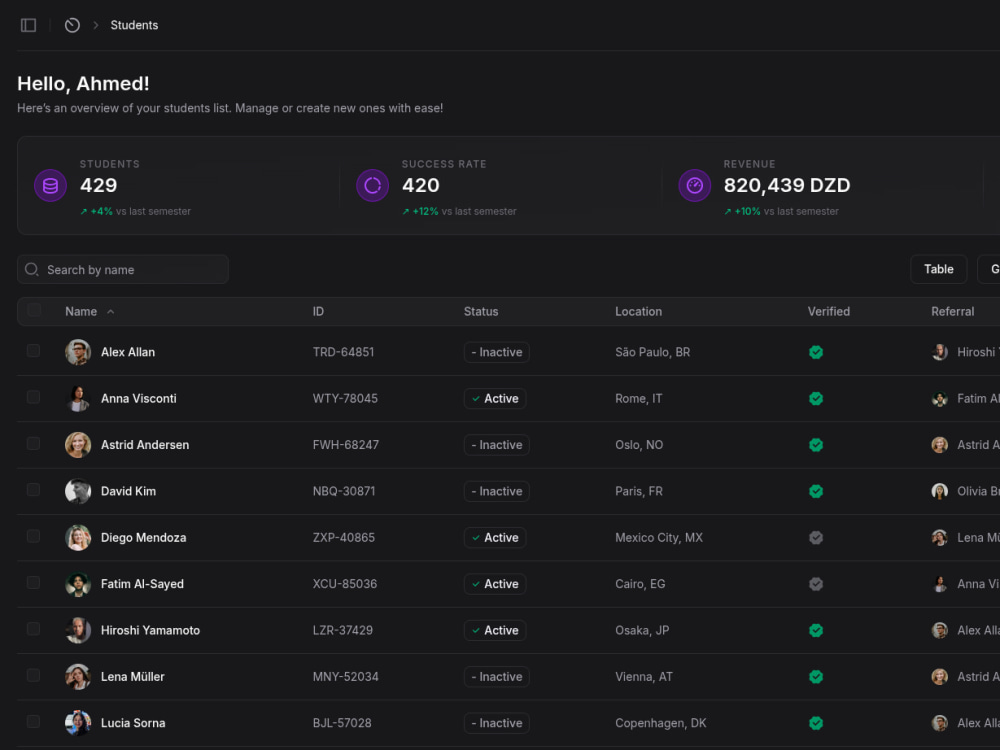Click the 820,439 DZD revenue value
Image resolution: width=1000 pixels, height=750 pixels.
pyautogui.click(x=786, y=186)
